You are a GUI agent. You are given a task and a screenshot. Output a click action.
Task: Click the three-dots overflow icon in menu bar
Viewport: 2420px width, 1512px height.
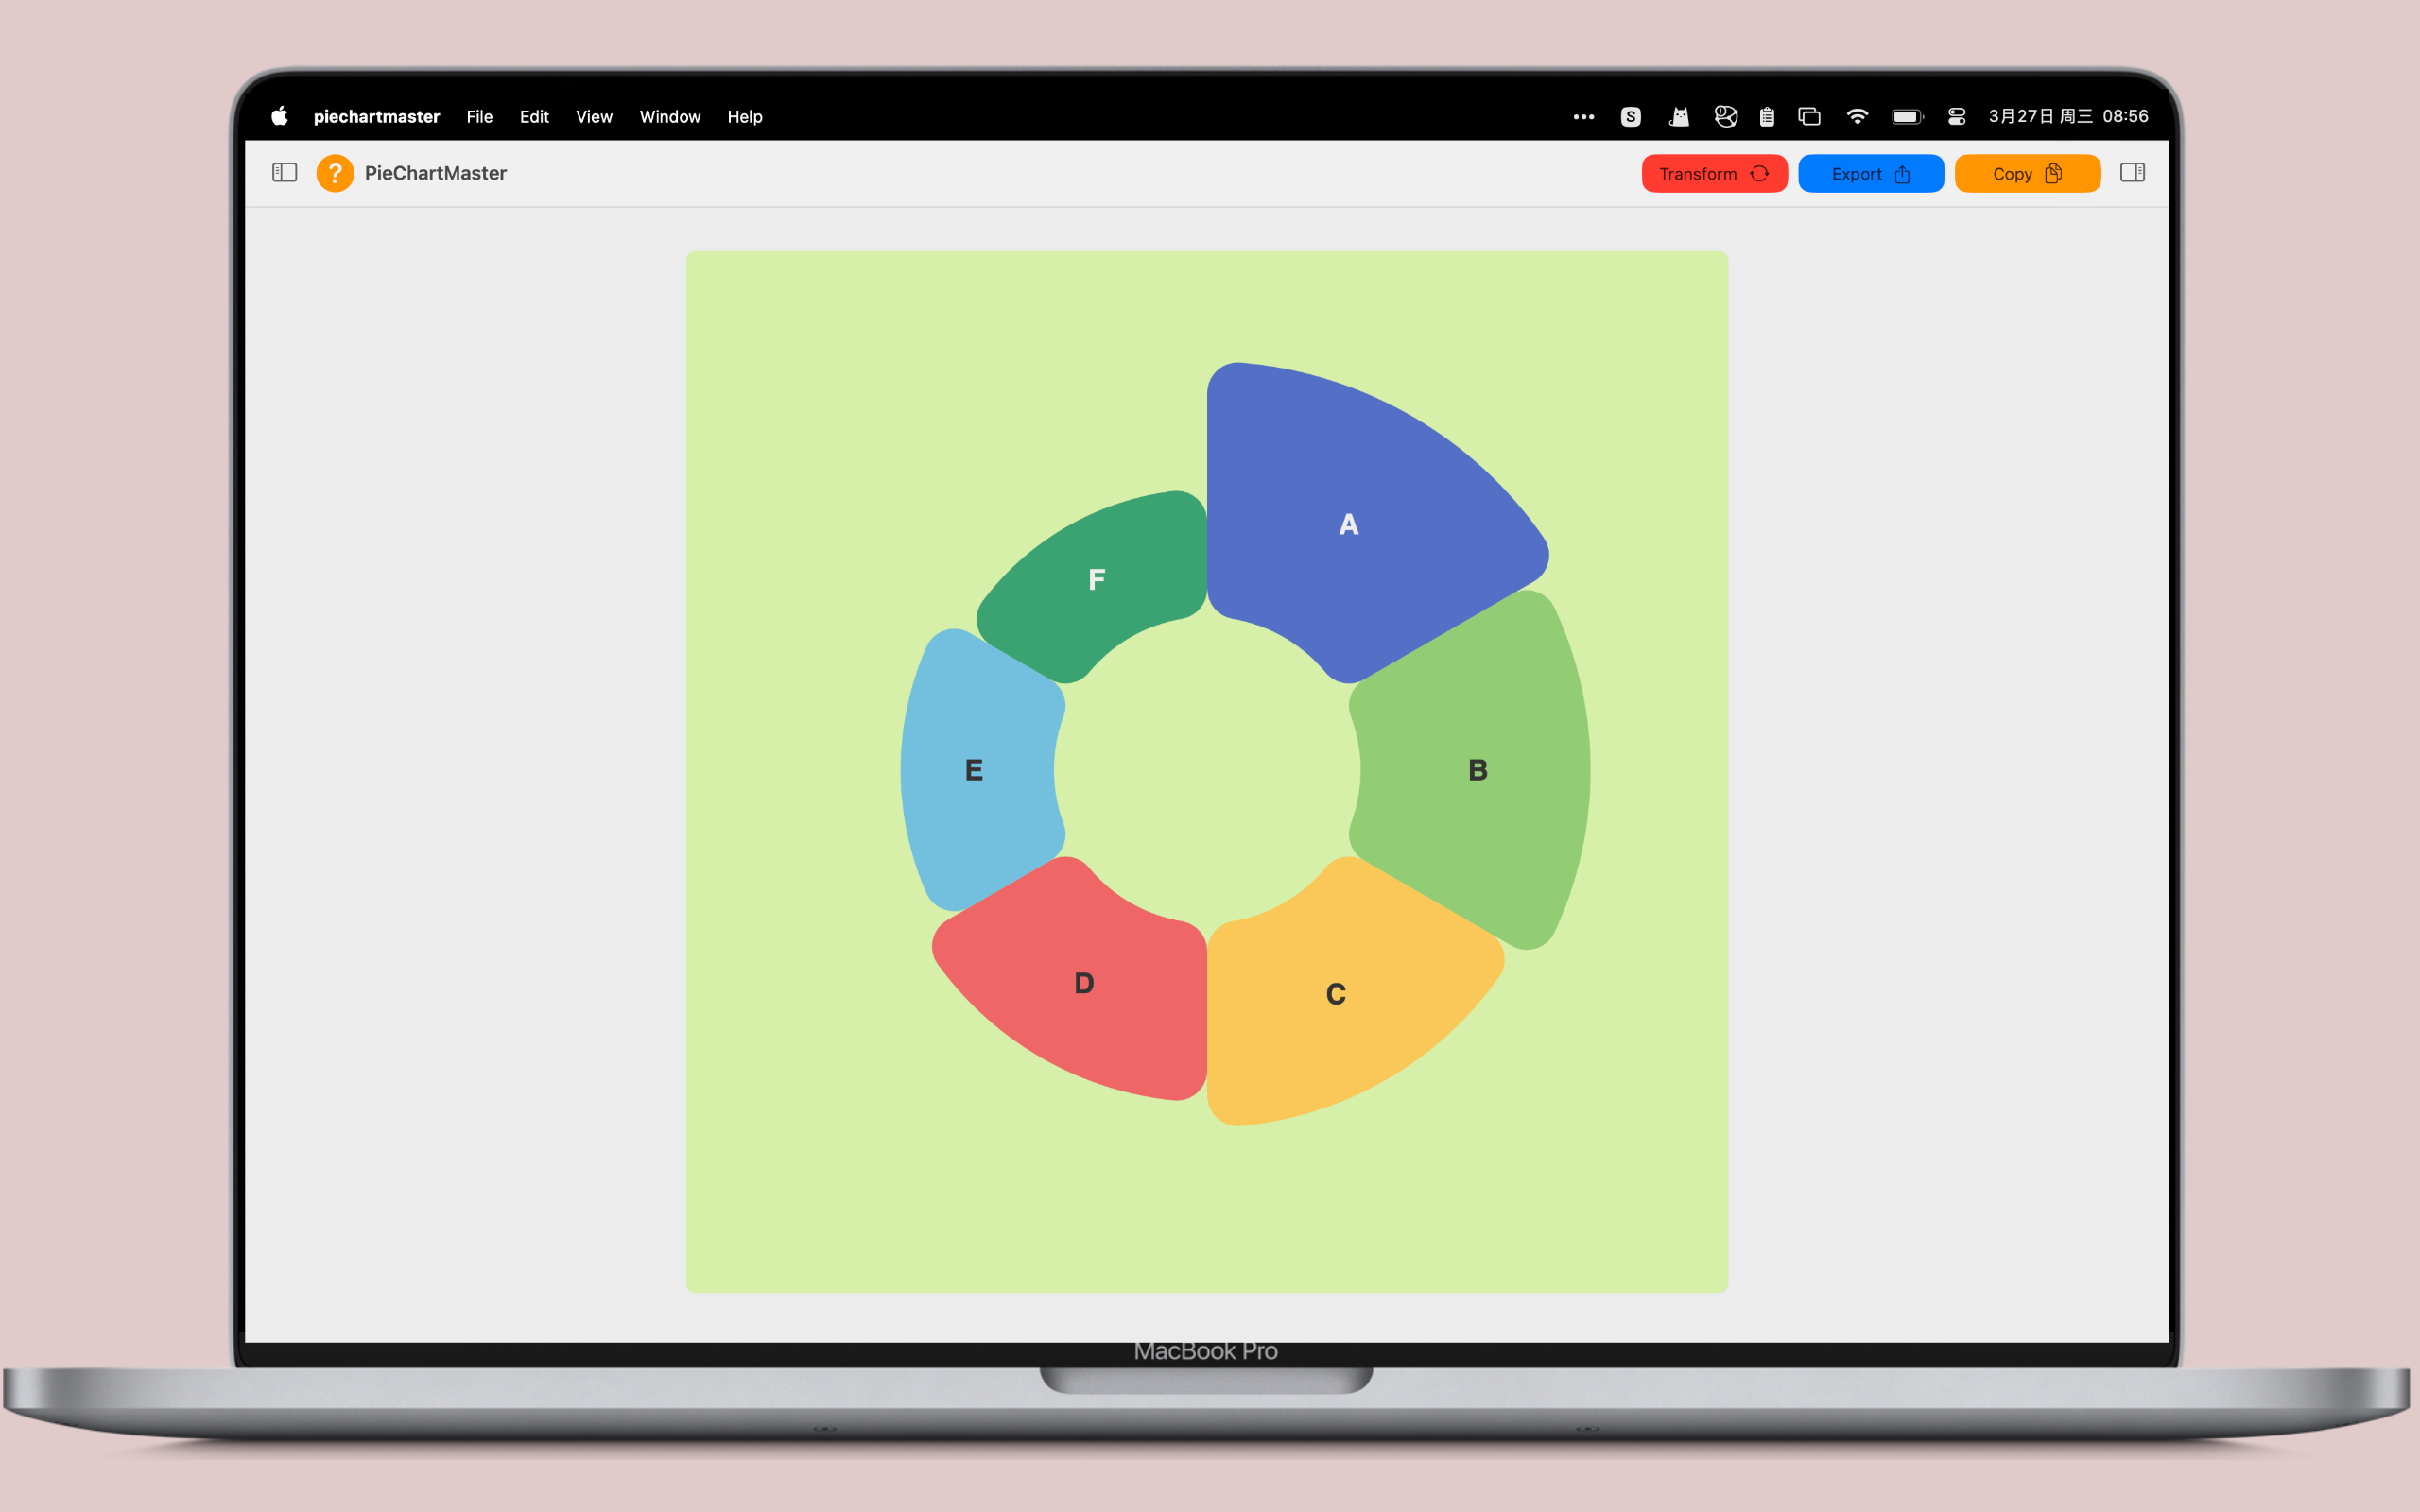click(1583, 117)
